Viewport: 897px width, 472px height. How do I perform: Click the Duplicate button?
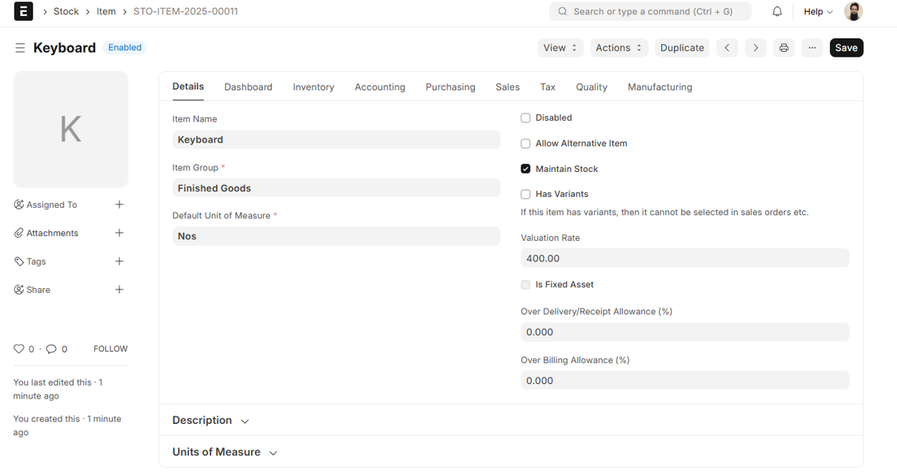682,48
